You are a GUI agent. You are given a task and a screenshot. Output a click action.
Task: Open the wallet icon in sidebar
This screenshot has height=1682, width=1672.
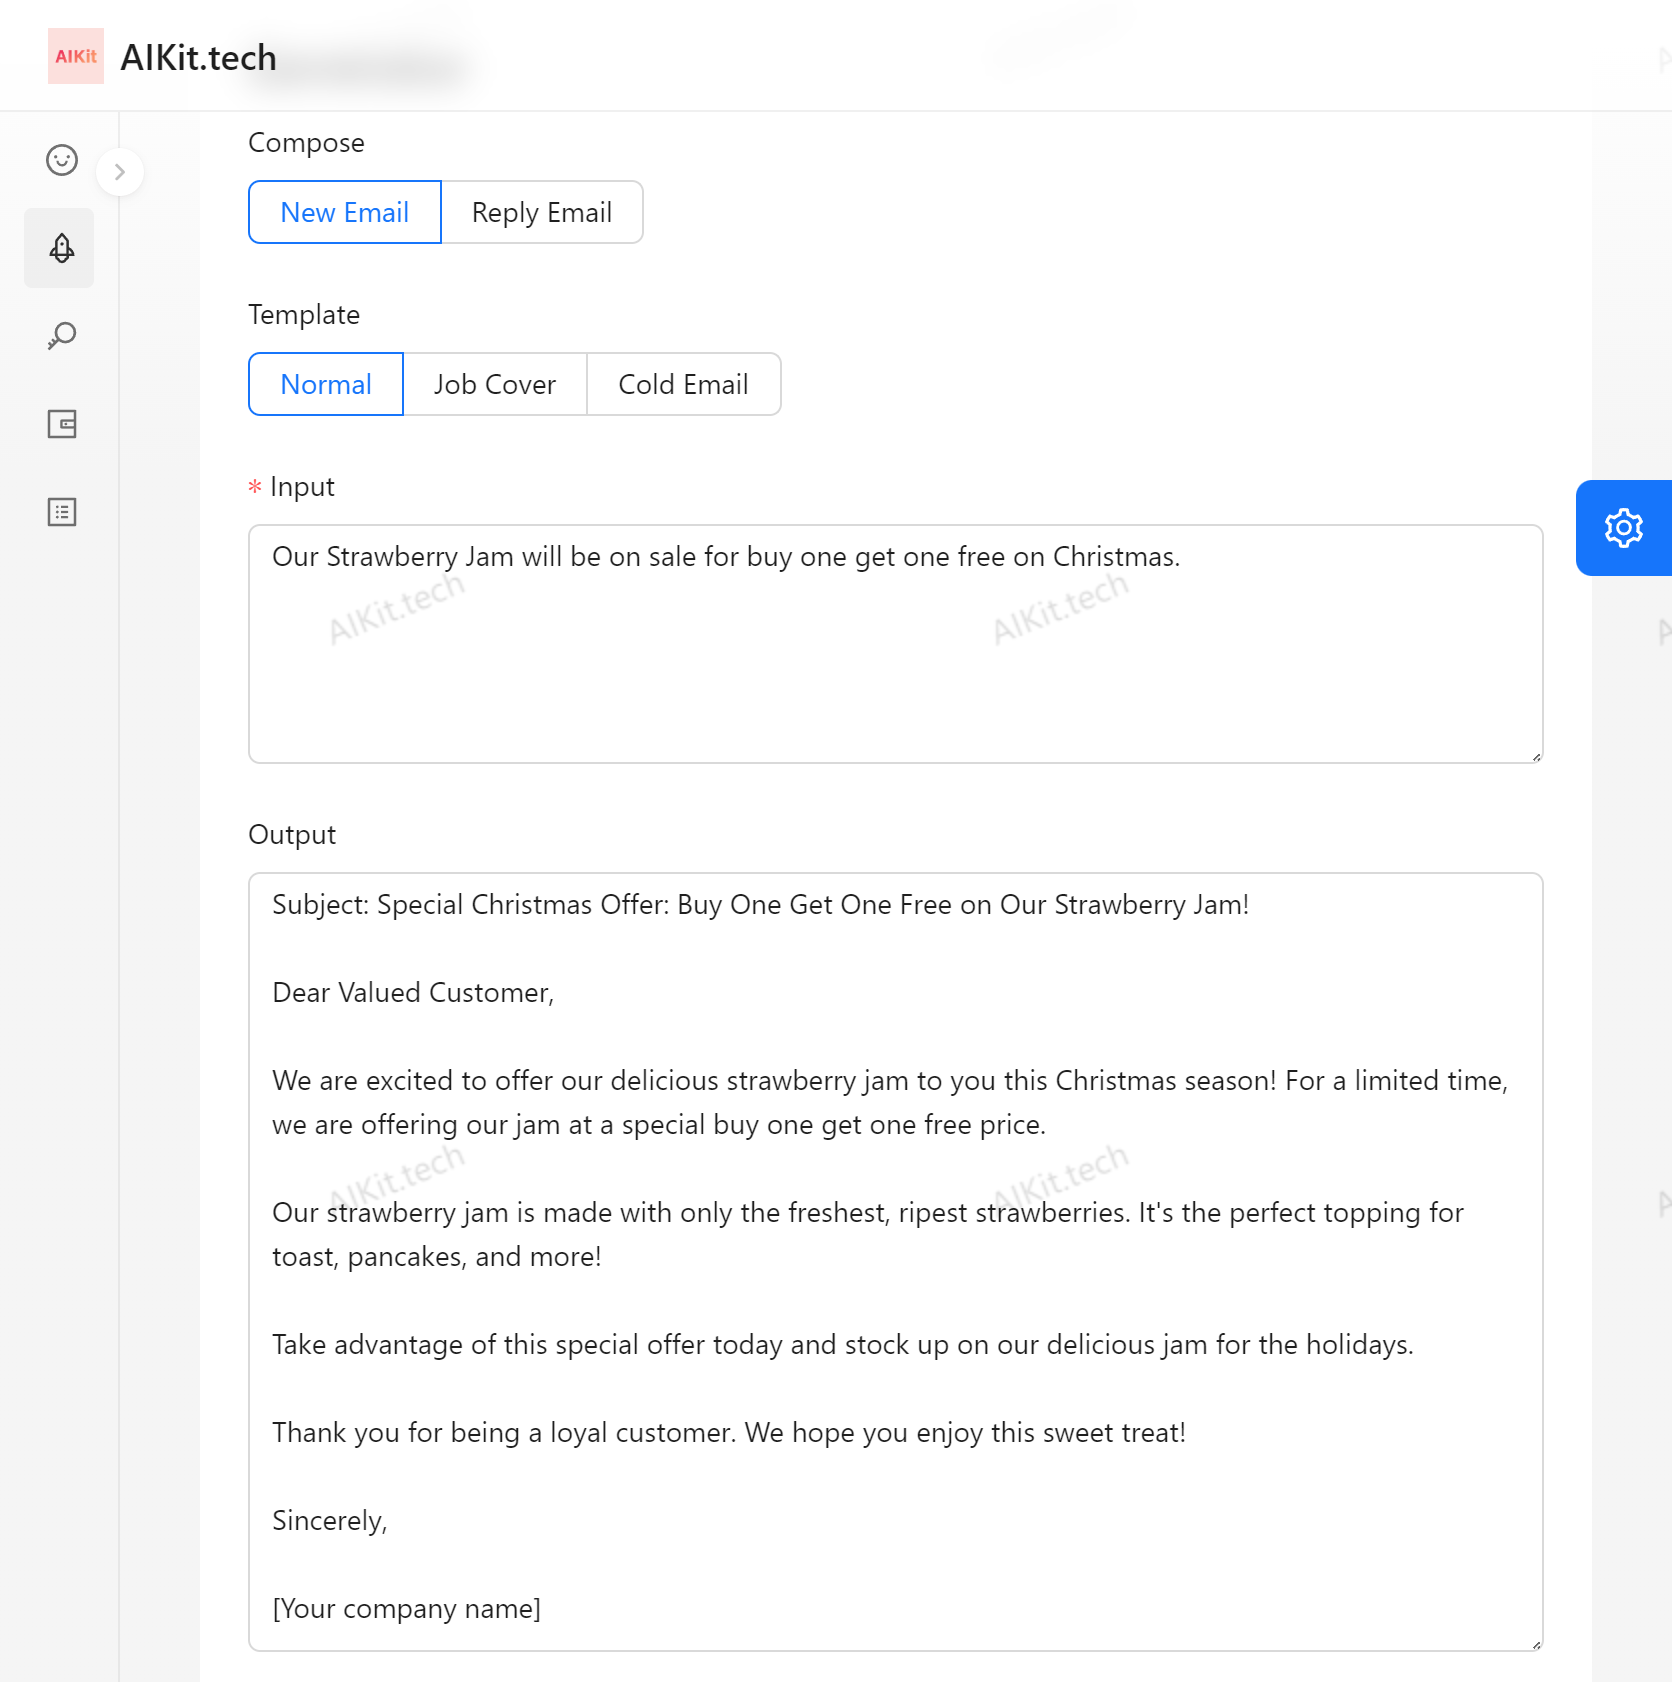(62, 424)
